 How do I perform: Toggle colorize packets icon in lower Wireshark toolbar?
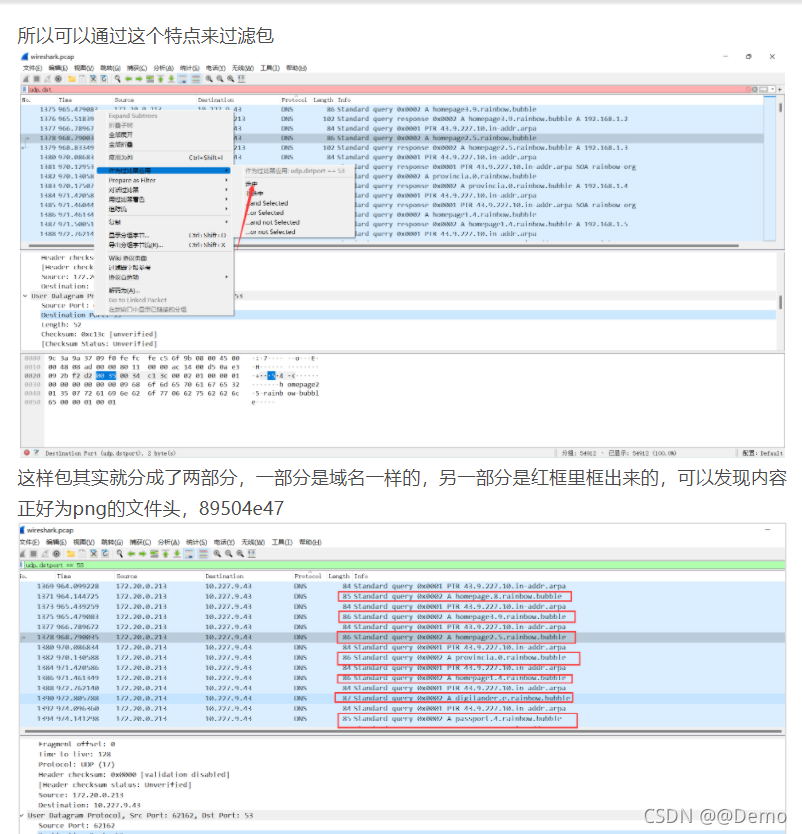click(203, 554)
